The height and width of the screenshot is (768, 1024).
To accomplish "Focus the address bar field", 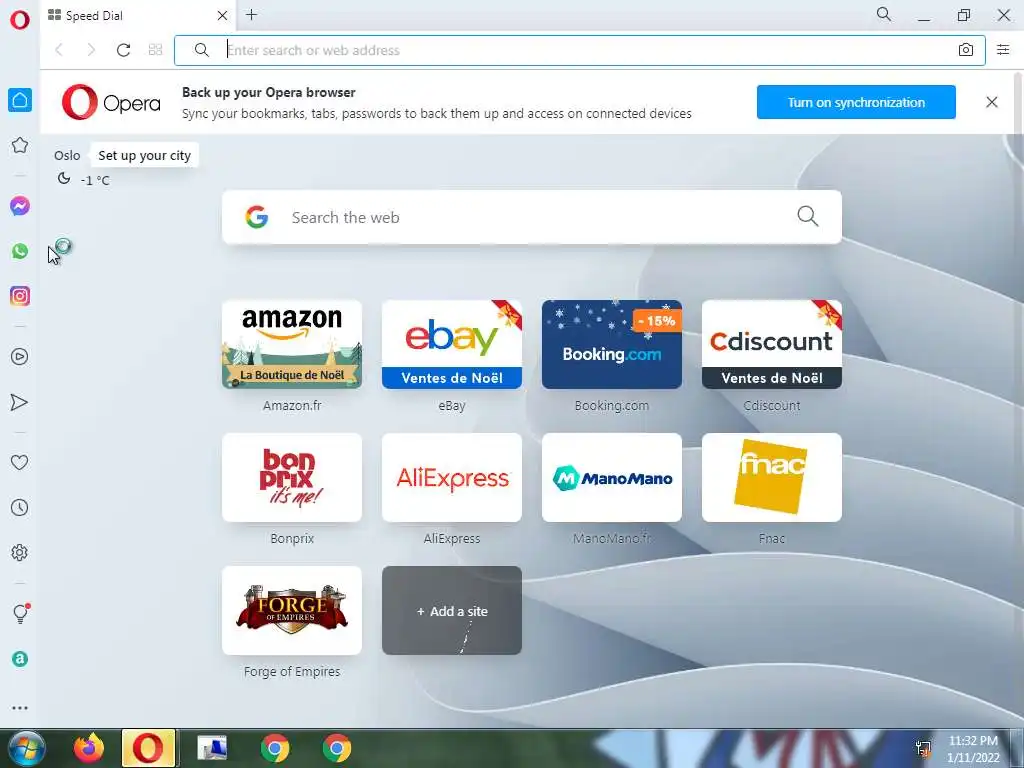I will (x=579, y=50).
